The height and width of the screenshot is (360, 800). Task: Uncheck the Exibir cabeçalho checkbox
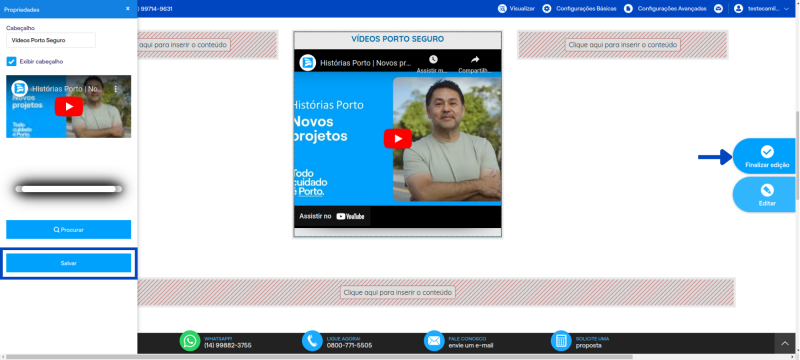coord(11,61)
